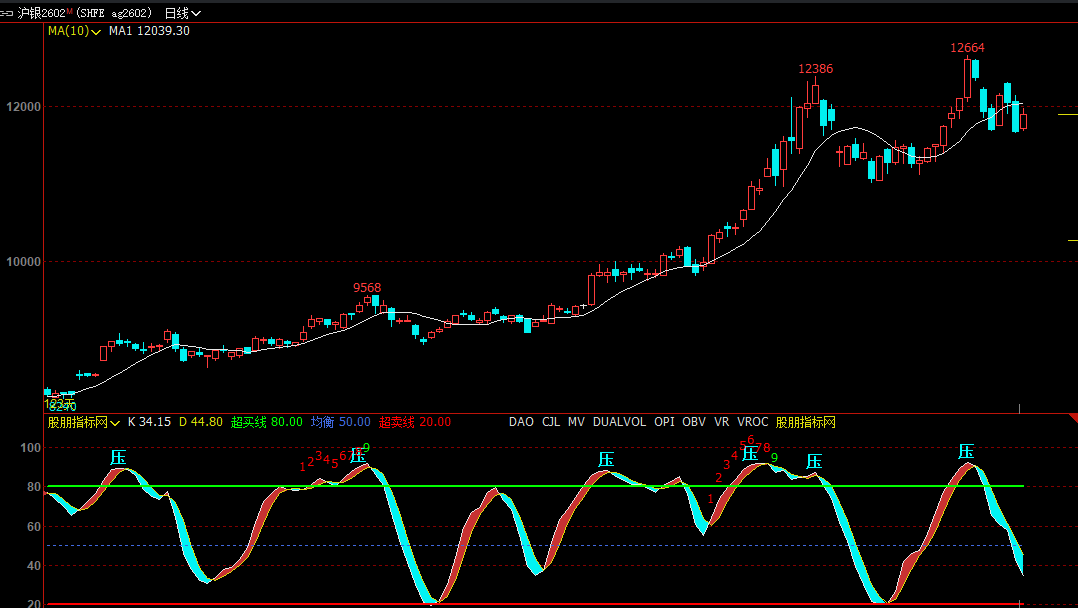This screenshot has height=608, width=1078.
Task: Click the 9568 peak price label
Action: [x=367, y=287]
